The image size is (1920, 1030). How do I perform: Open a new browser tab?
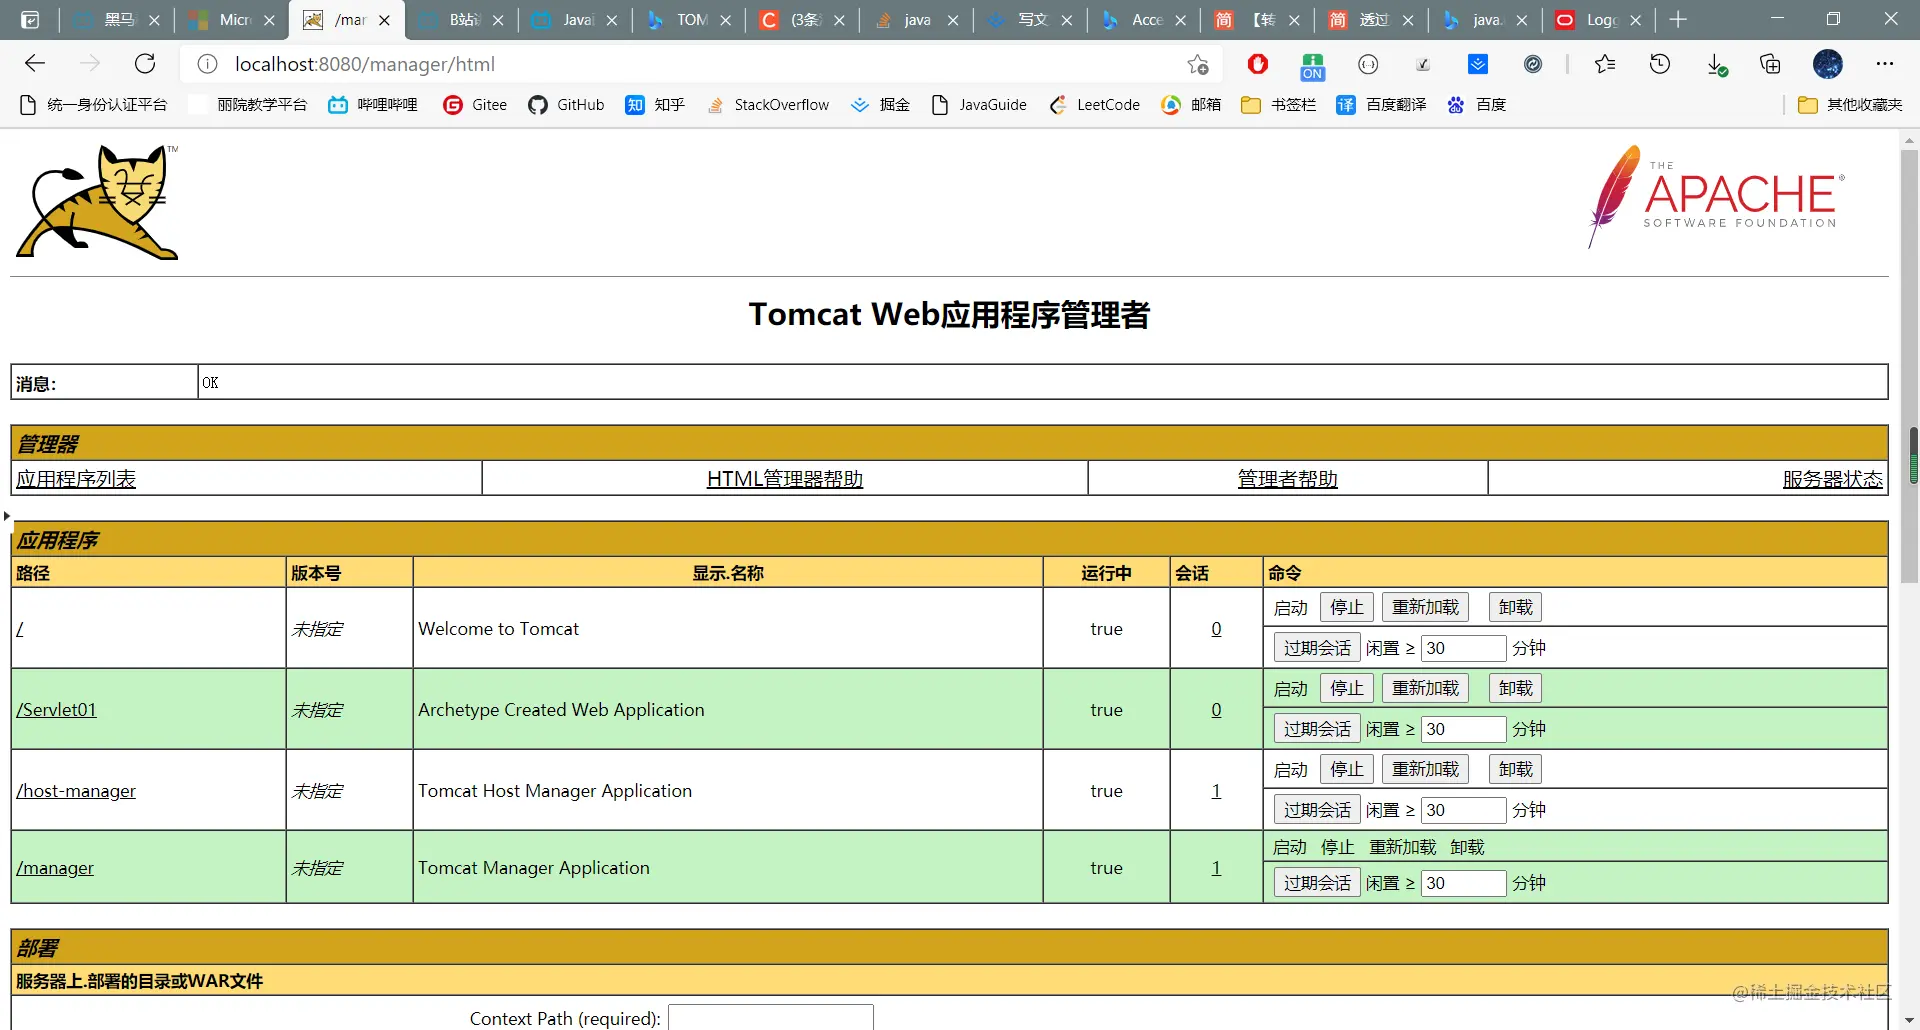pos(1678,20)
